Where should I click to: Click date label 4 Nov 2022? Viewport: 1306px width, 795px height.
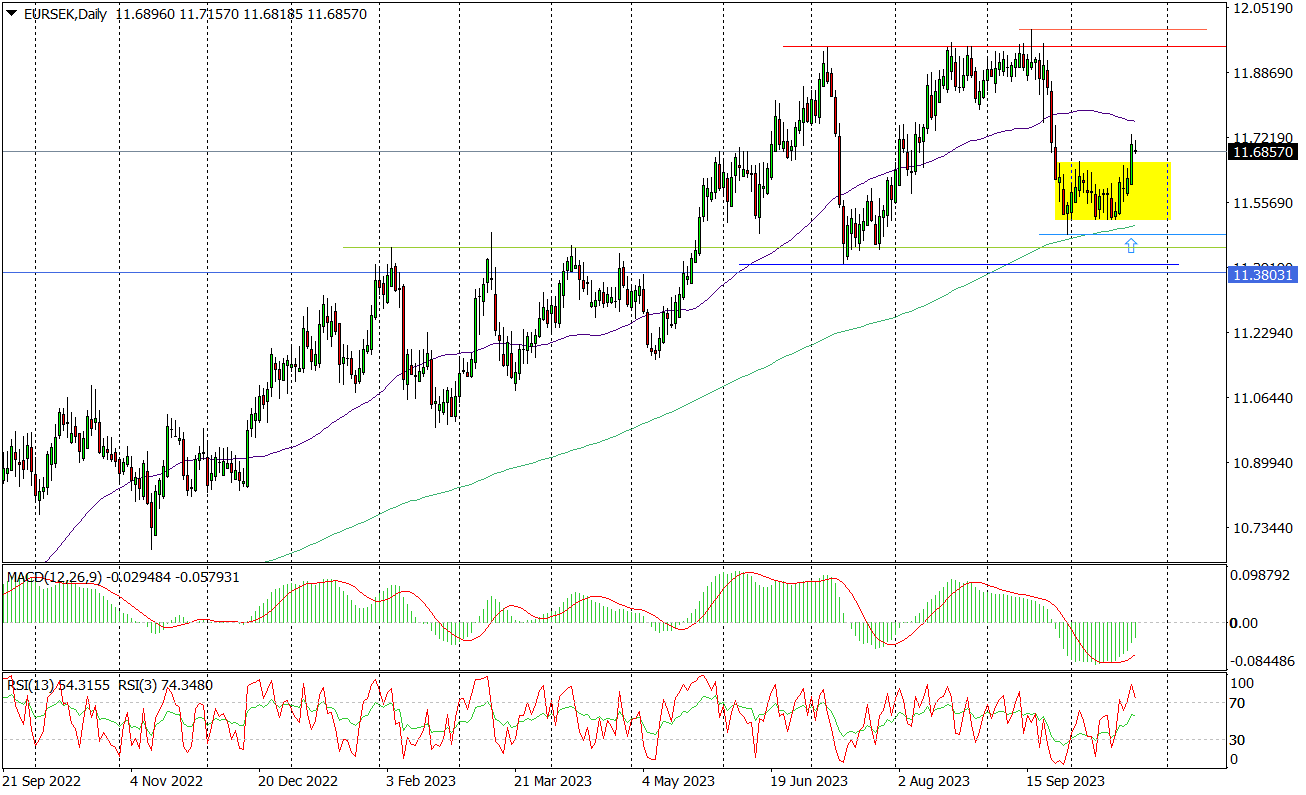[x=167, y=781]
